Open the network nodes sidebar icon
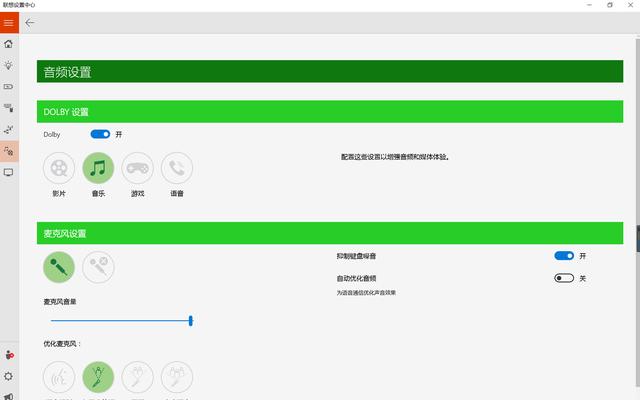The image size is (640, 400). click(9, 129)
